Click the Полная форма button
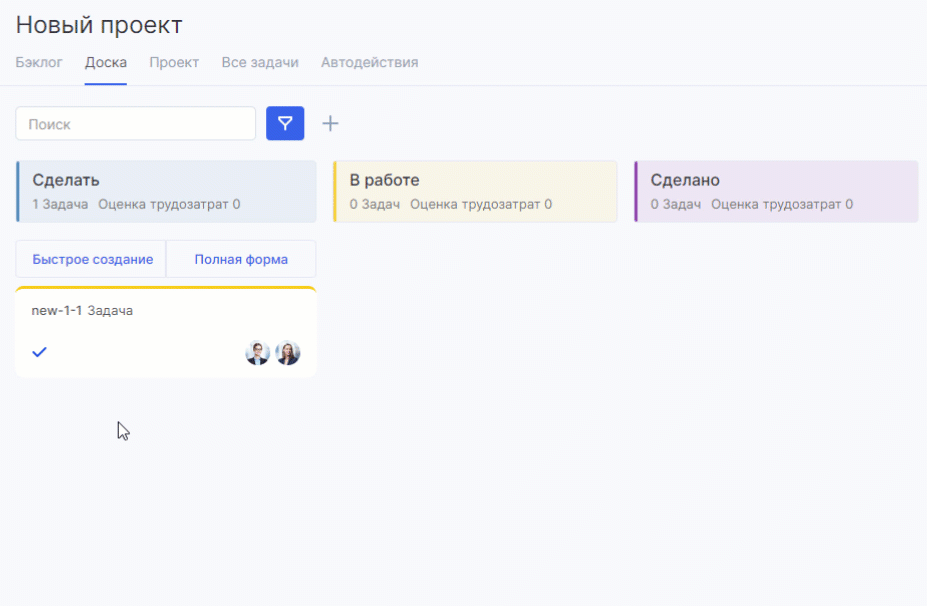The height and width of the screenshot is (606, 927). coord(241,259)
